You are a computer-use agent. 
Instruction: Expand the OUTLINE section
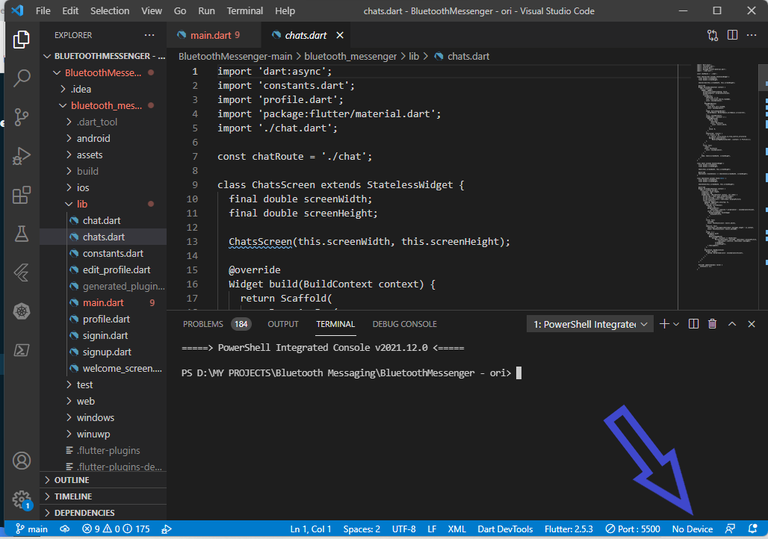click(71, 480)
